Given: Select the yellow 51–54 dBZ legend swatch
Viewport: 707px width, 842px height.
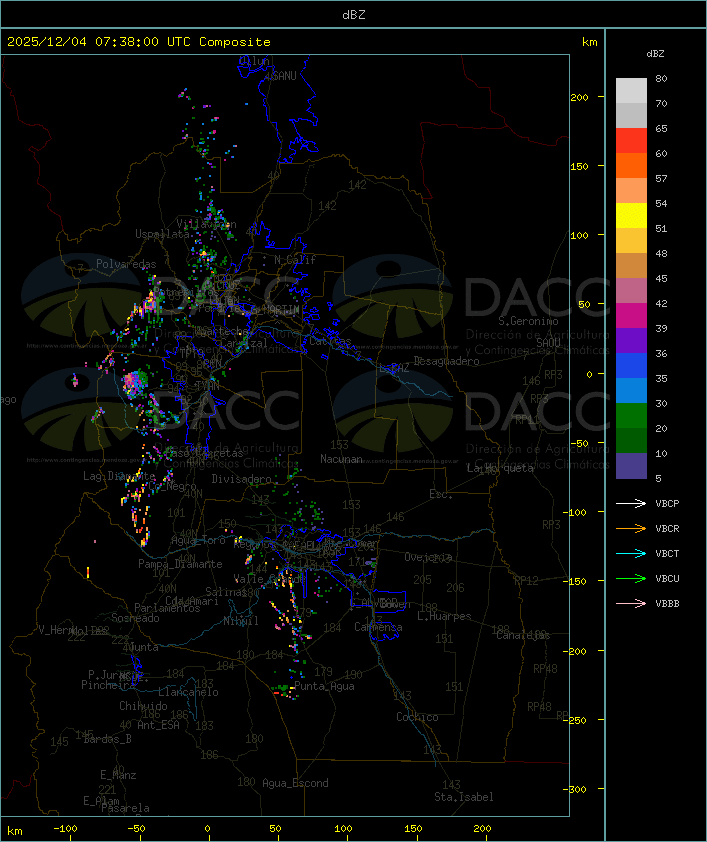Looking at the screenshot, I should click(x=631, y=216).
